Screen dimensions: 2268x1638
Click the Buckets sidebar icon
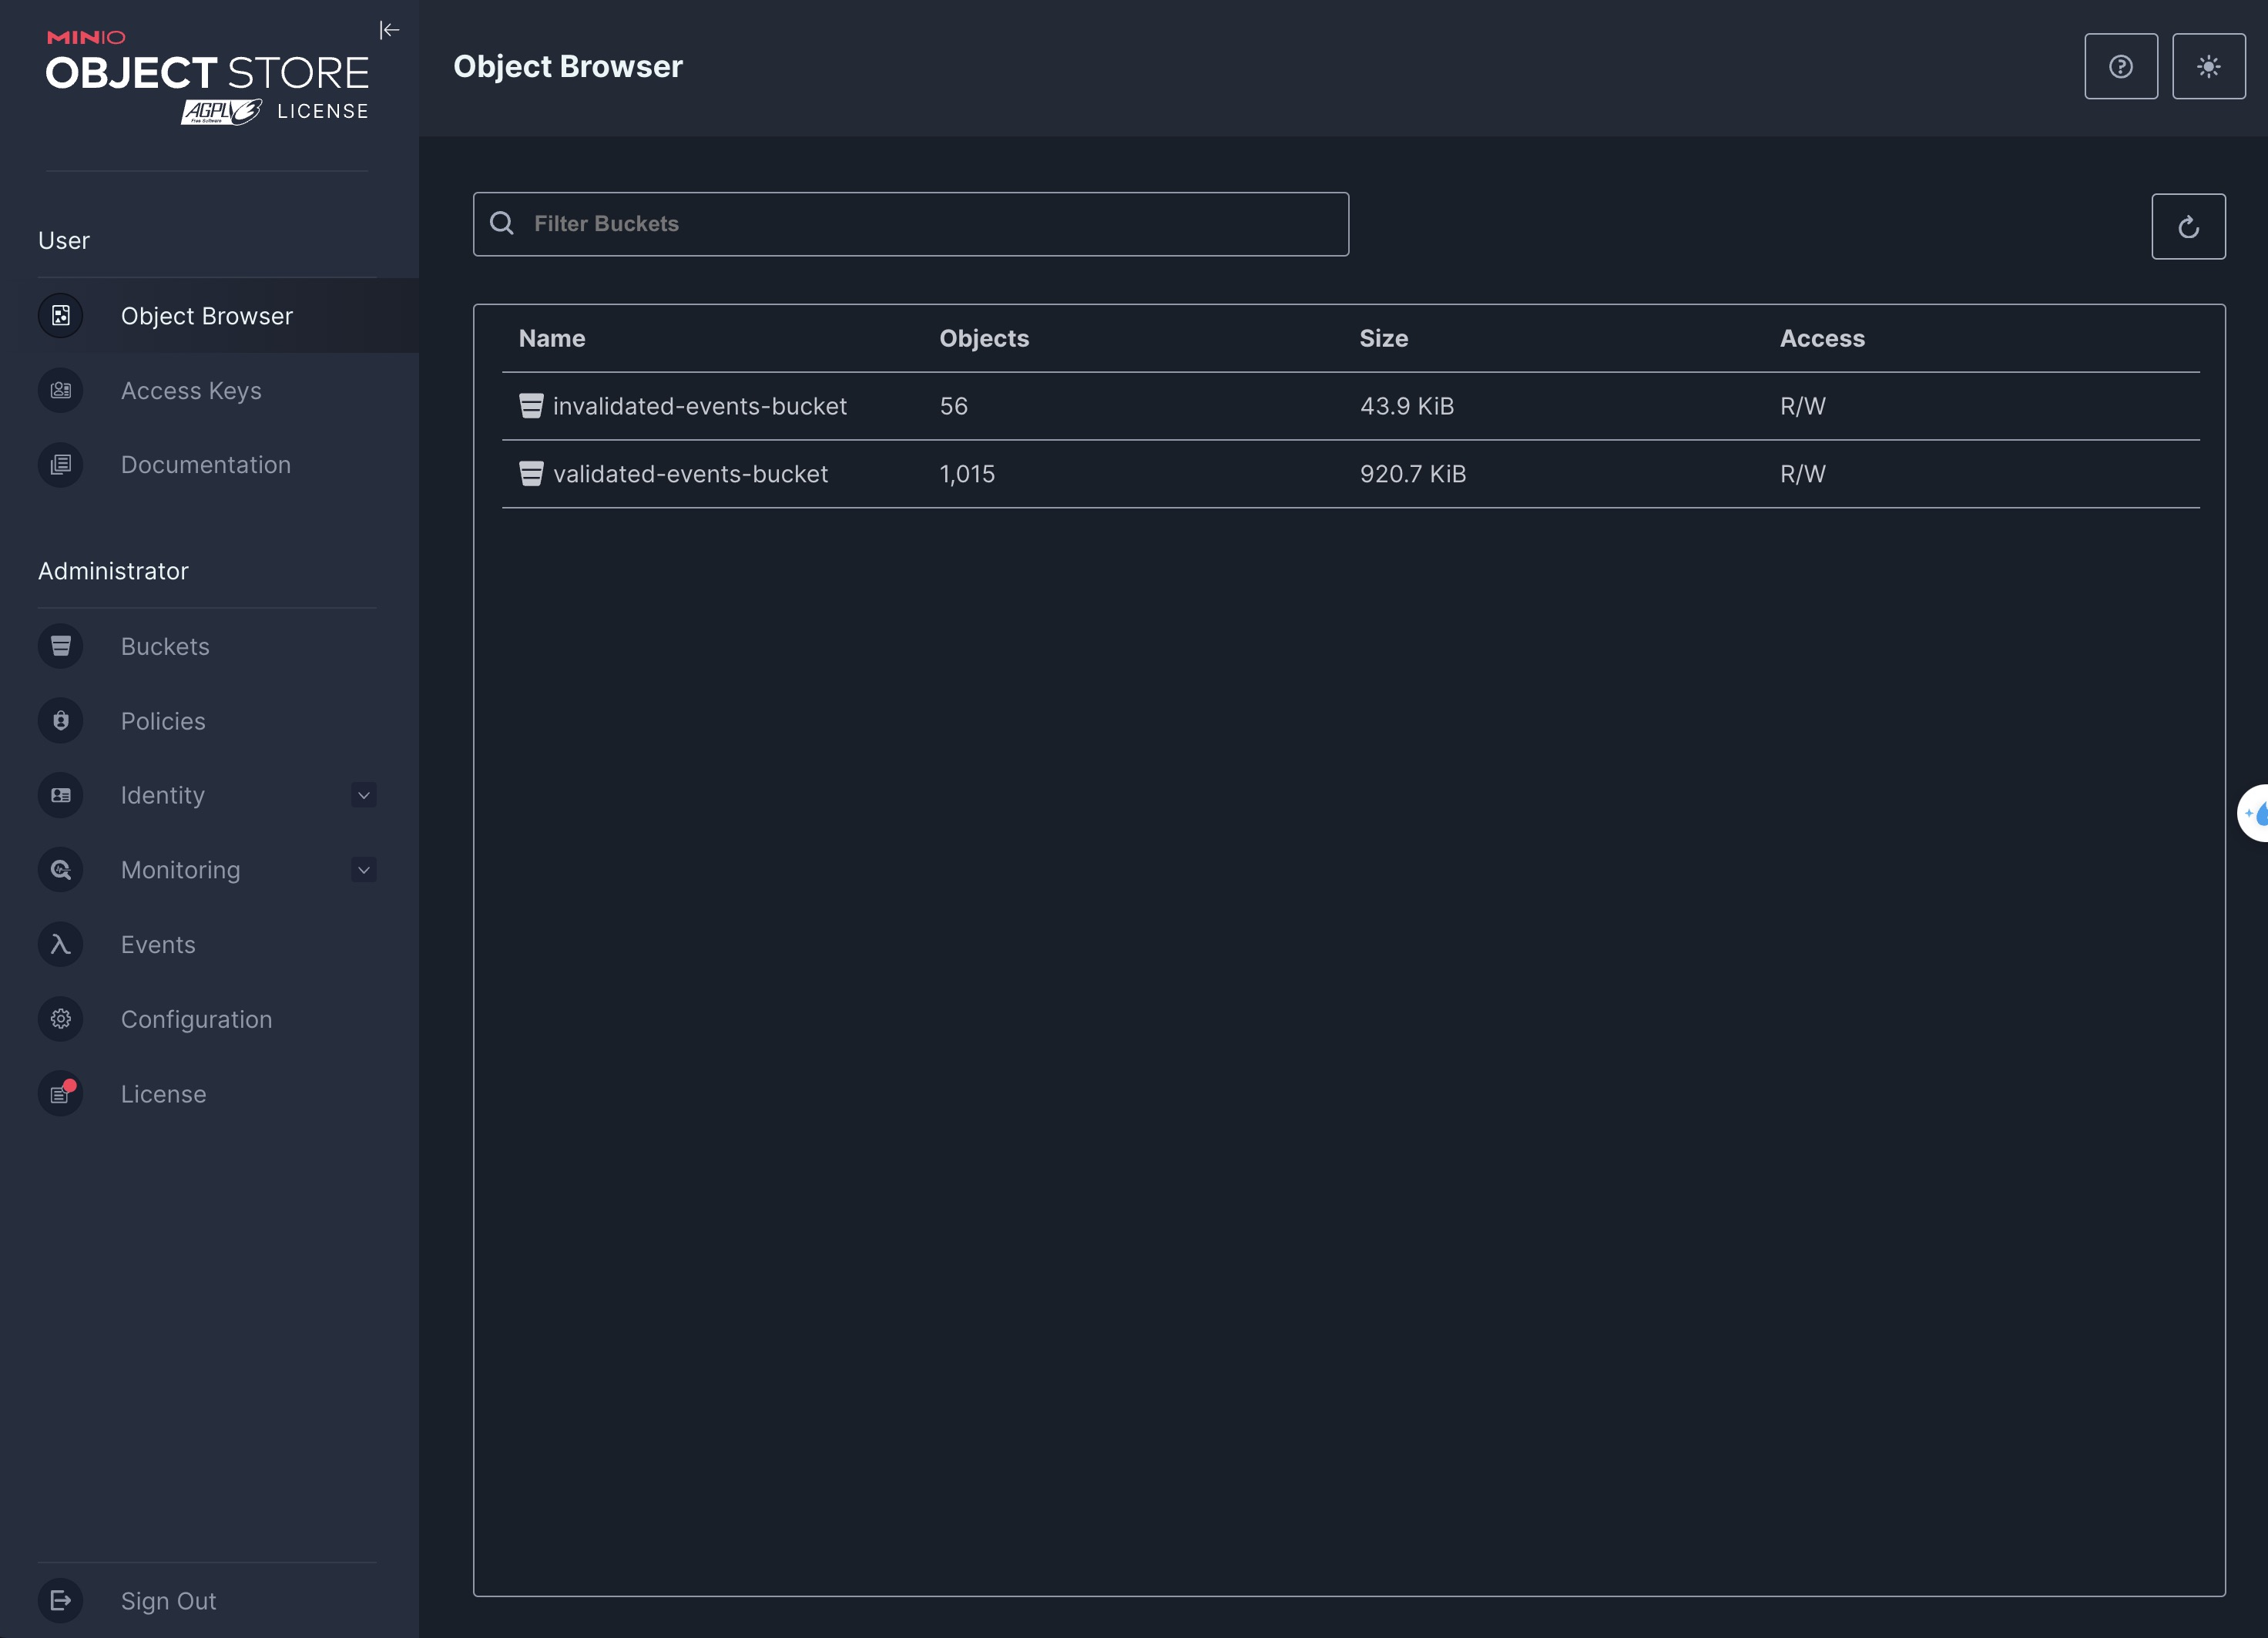(x=61, y=646)
